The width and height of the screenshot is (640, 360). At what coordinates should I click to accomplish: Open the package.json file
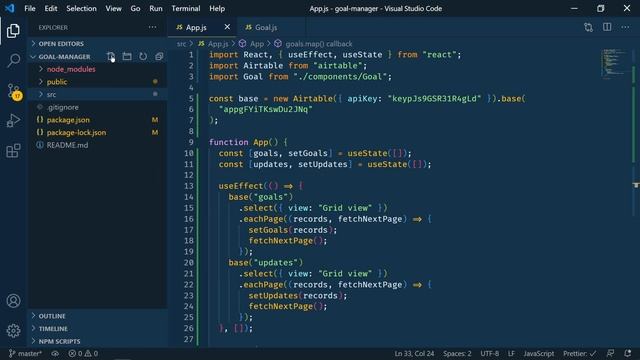[98, 120]
